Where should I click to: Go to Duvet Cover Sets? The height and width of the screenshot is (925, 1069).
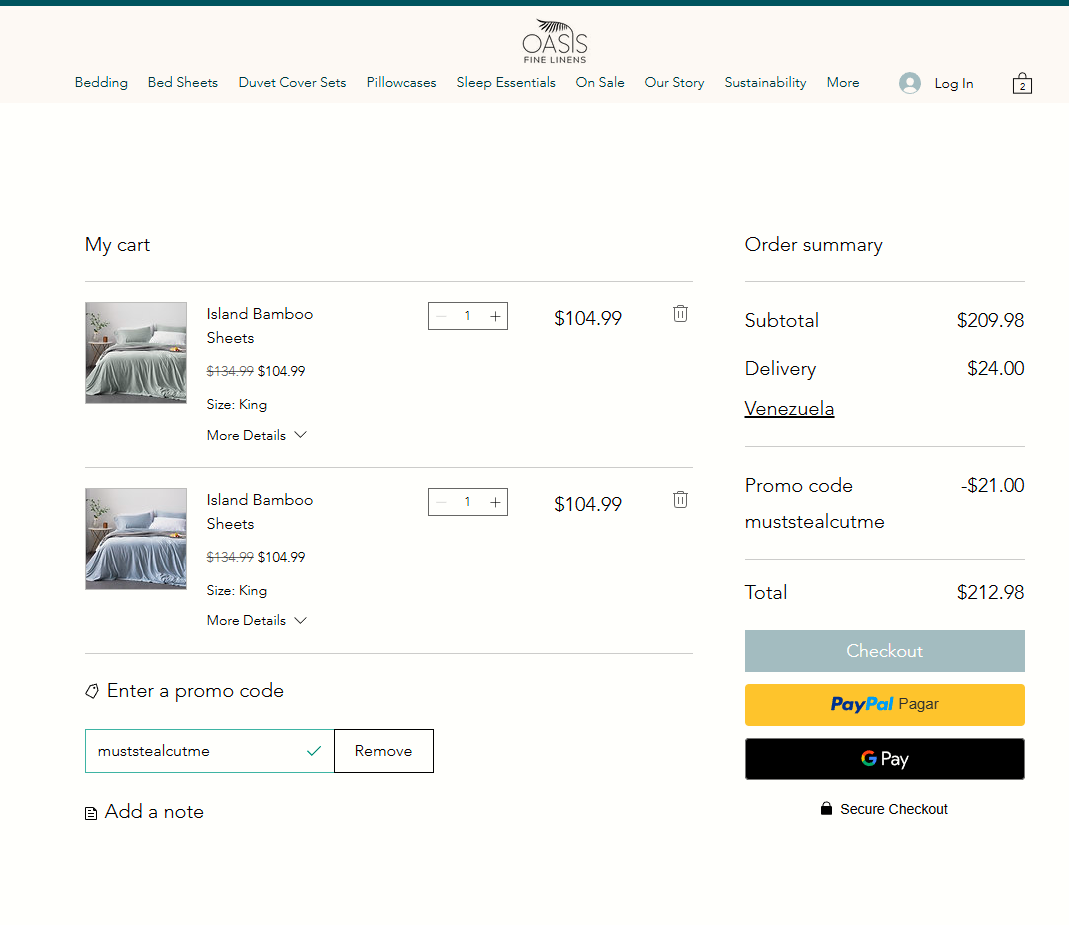coord(292,82)
